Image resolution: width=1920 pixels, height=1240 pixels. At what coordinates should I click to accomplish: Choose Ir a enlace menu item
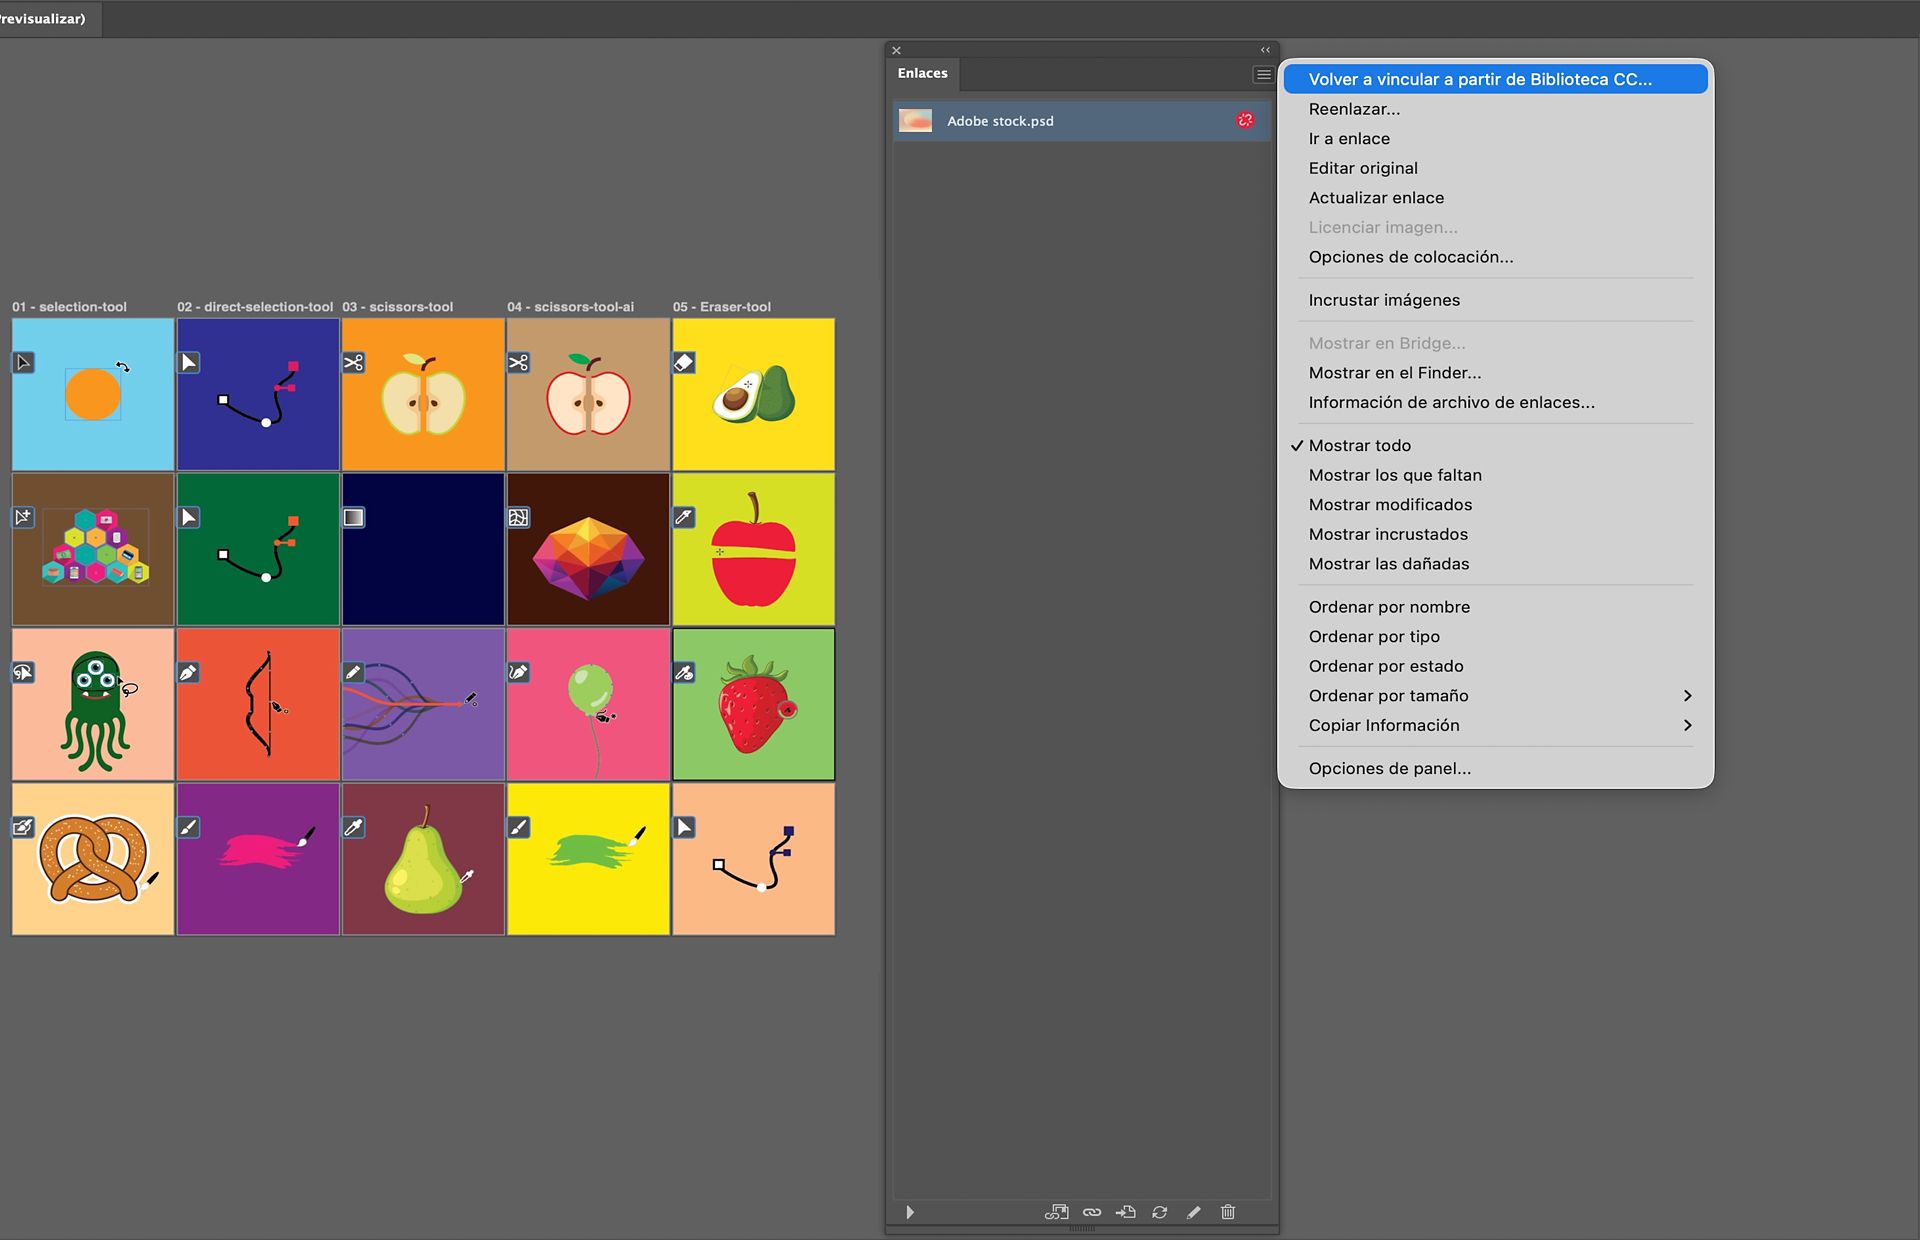point(1495,138)
